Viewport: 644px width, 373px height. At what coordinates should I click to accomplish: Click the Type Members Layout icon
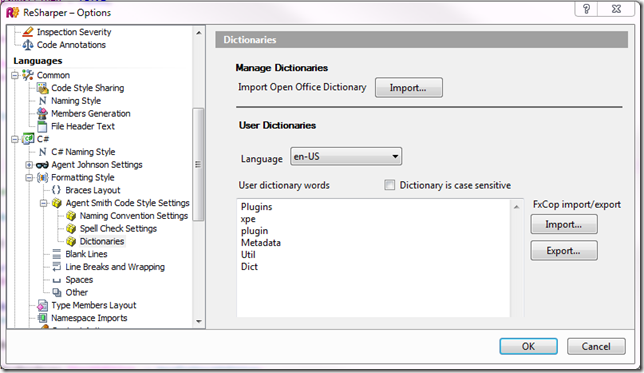[42, 305]
